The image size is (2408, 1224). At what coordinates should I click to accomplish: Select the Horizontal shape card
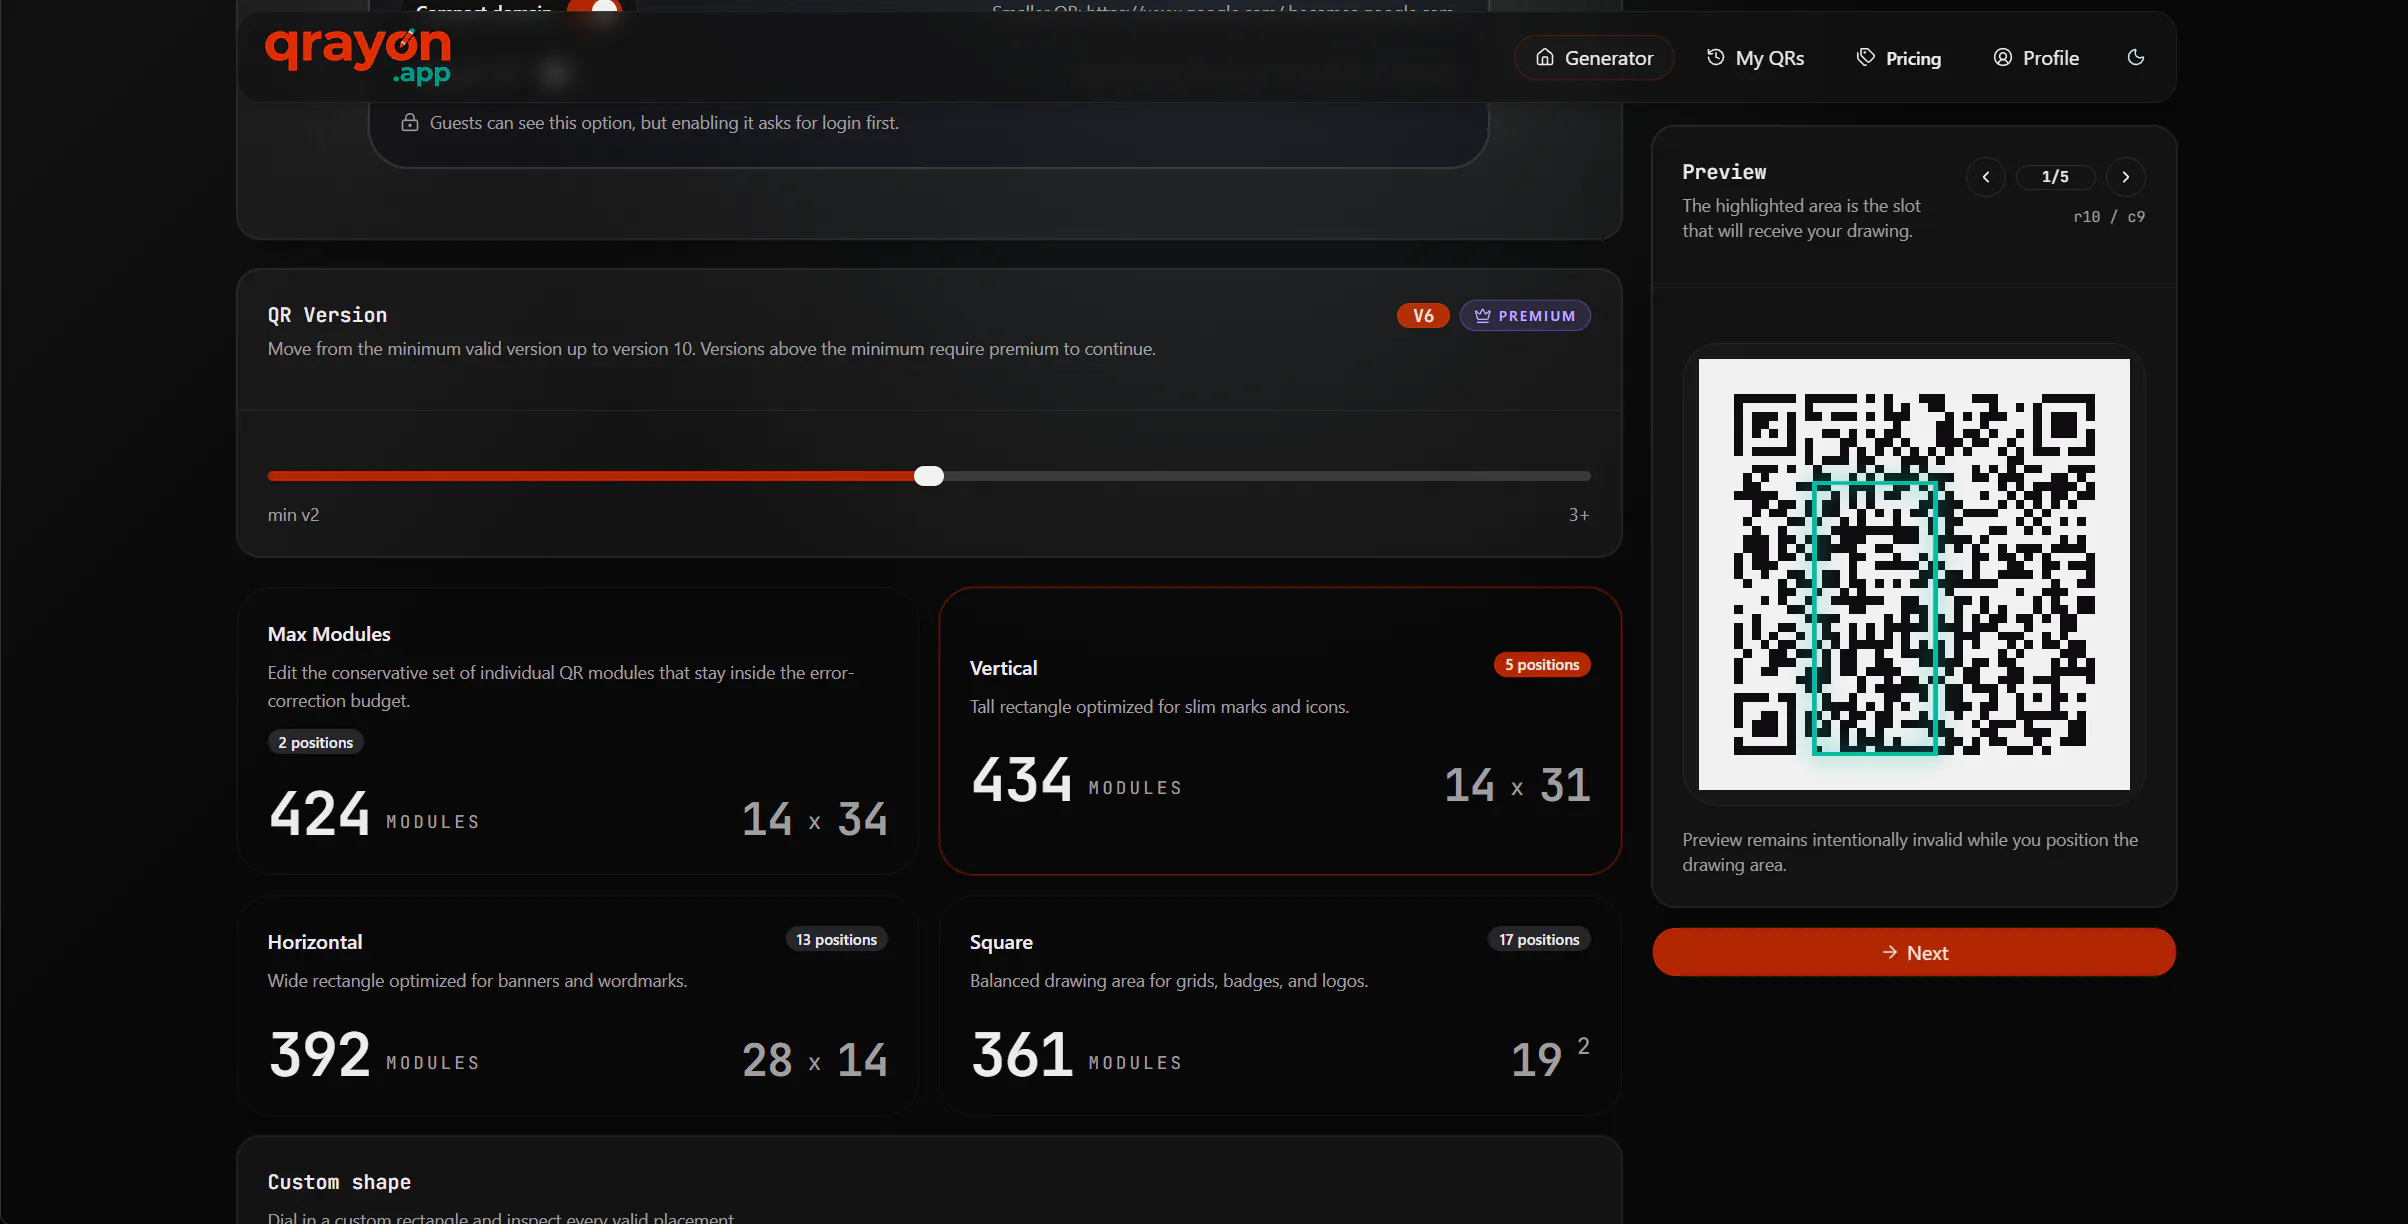(x=578, y=1006)
